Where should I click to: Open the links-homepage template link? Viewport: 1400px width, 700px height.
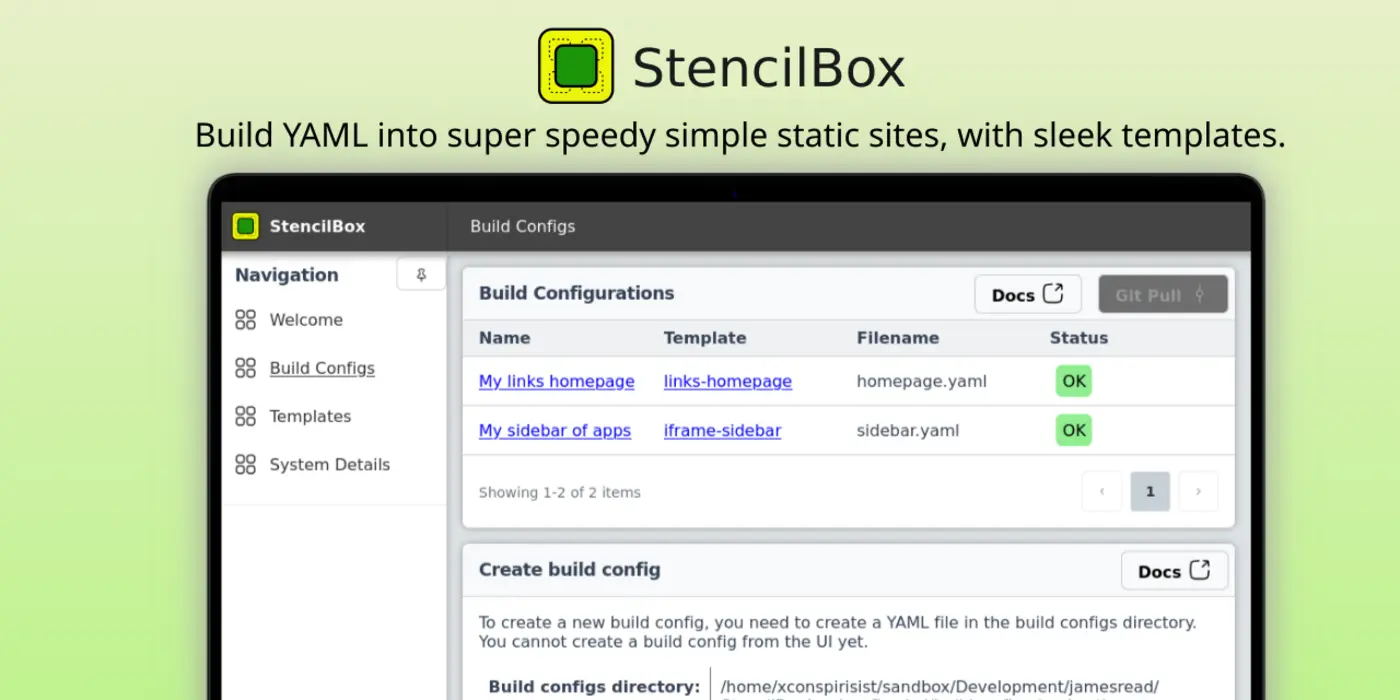pyautogui.click(x=728, y=381)
